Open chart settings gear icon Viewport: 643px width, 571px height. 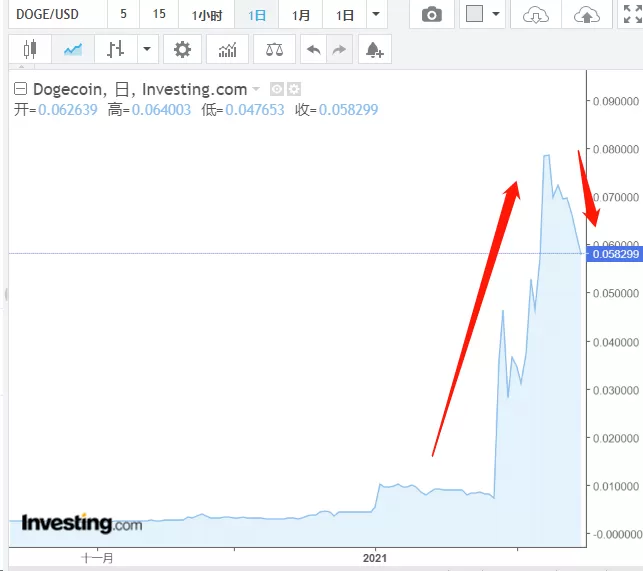pos(182,49)
